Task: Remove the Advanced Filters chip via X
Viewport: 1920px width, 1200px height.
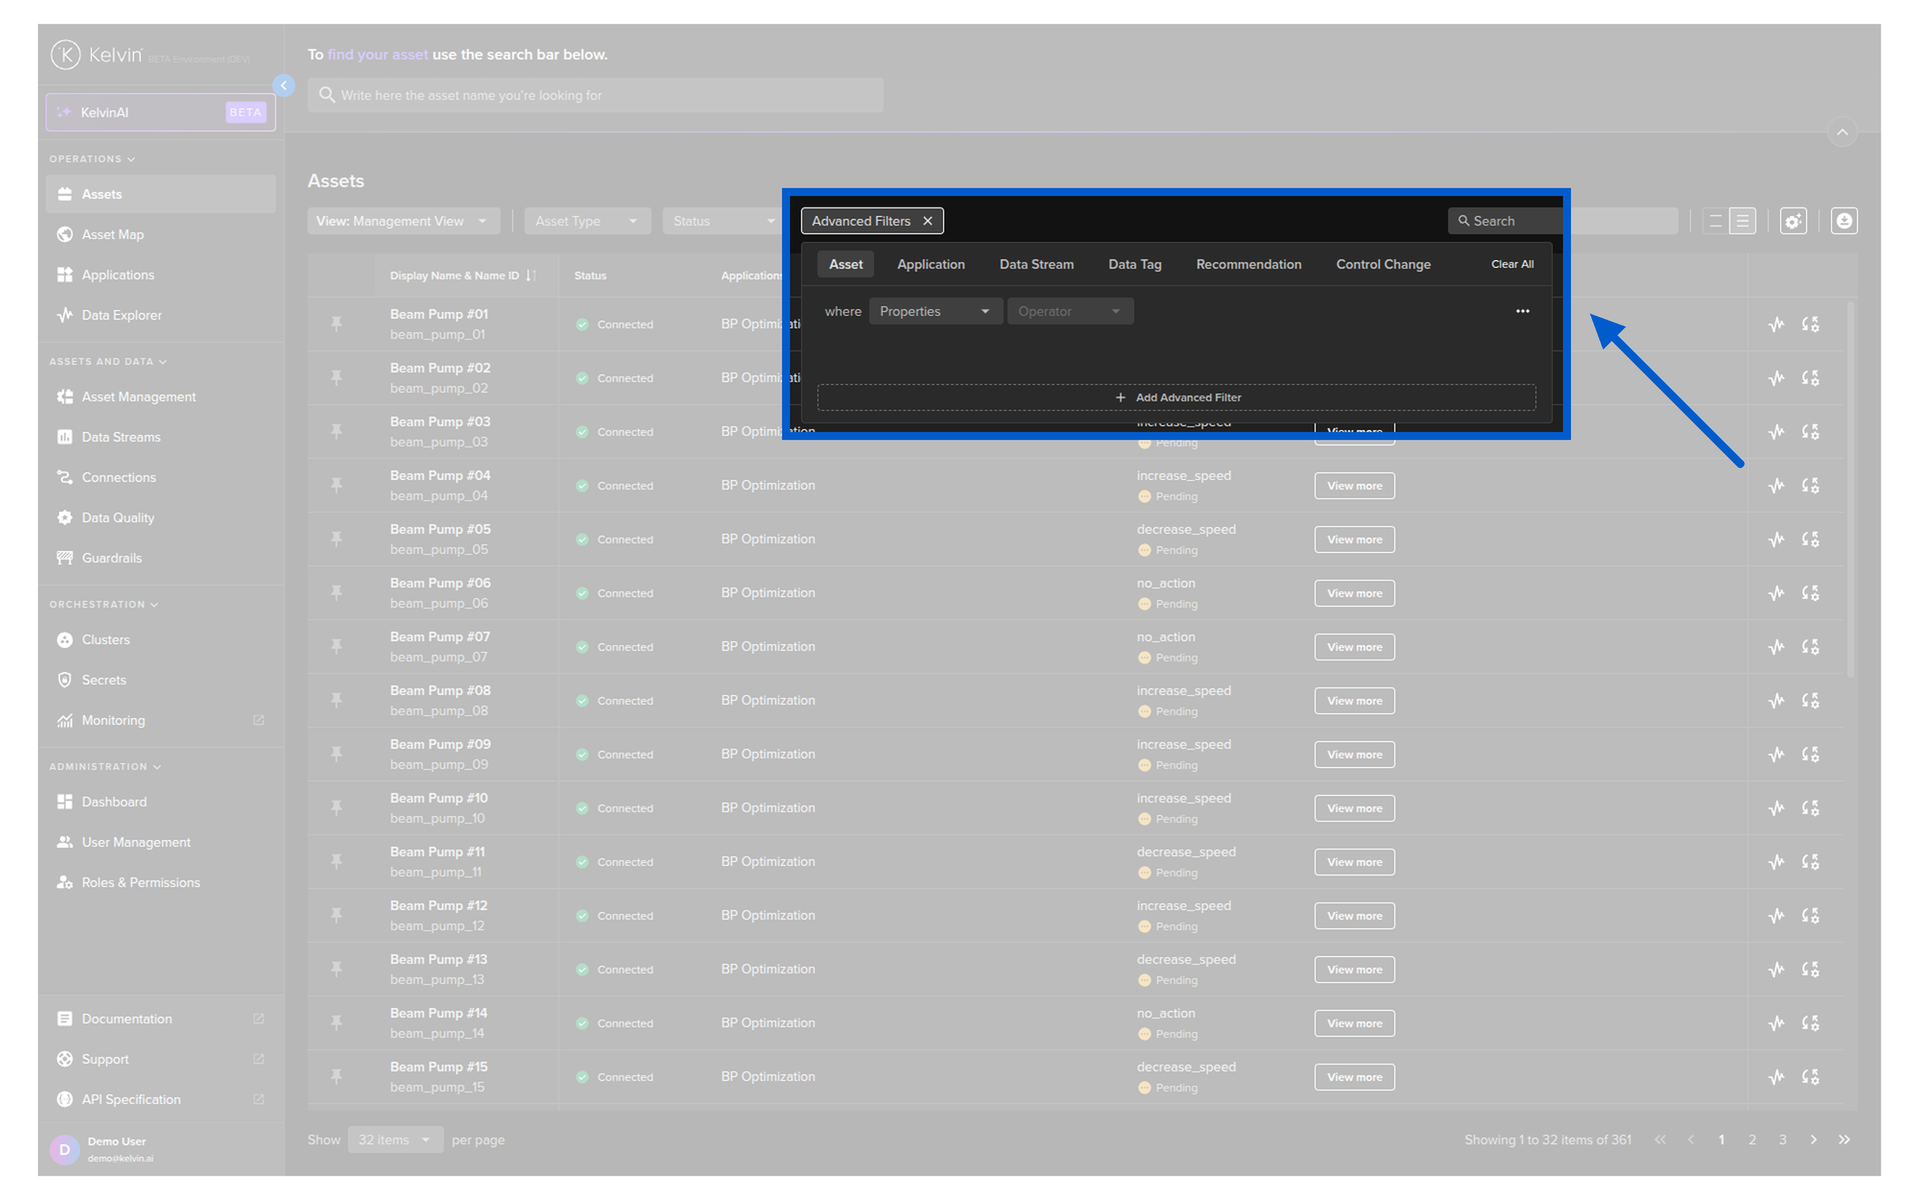Action: [928, 221]
